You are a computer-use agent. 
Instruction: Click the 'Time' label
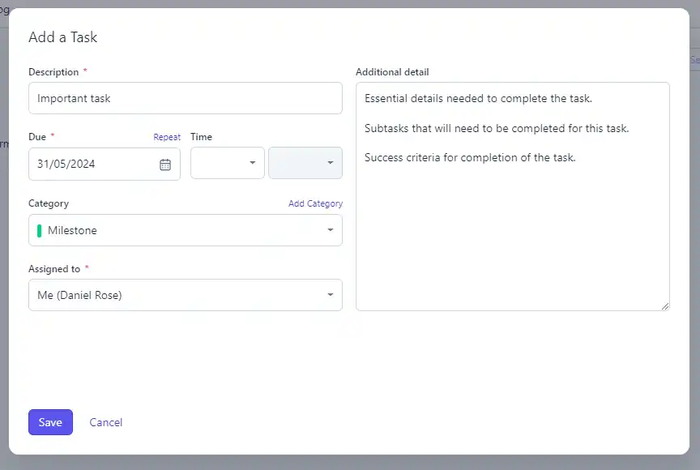tap(201, 137)
